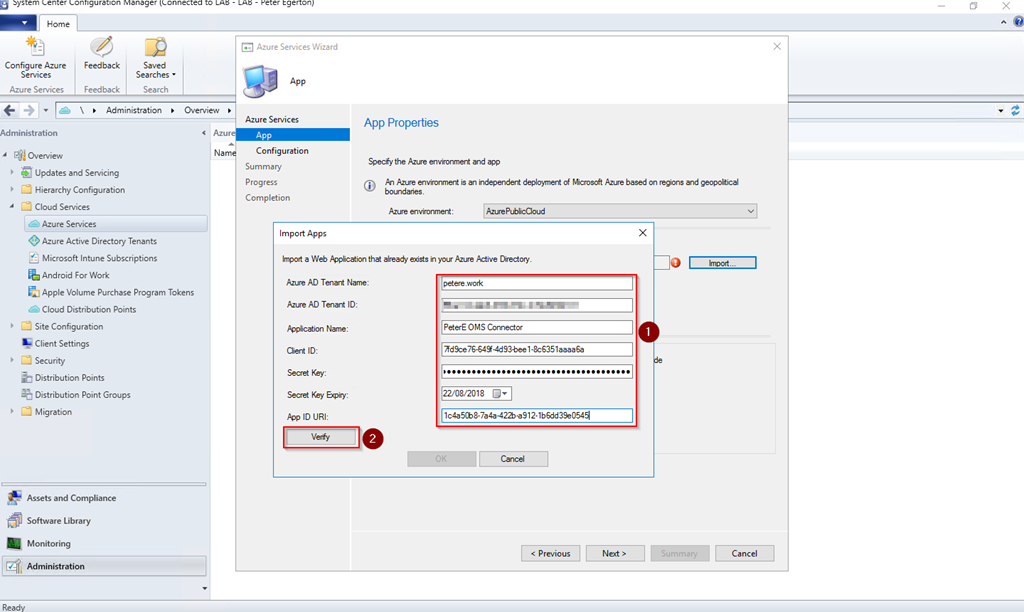This screenshot has width=1024, height=612.
Task: Click the Verify button
Action: click(320, 437)
